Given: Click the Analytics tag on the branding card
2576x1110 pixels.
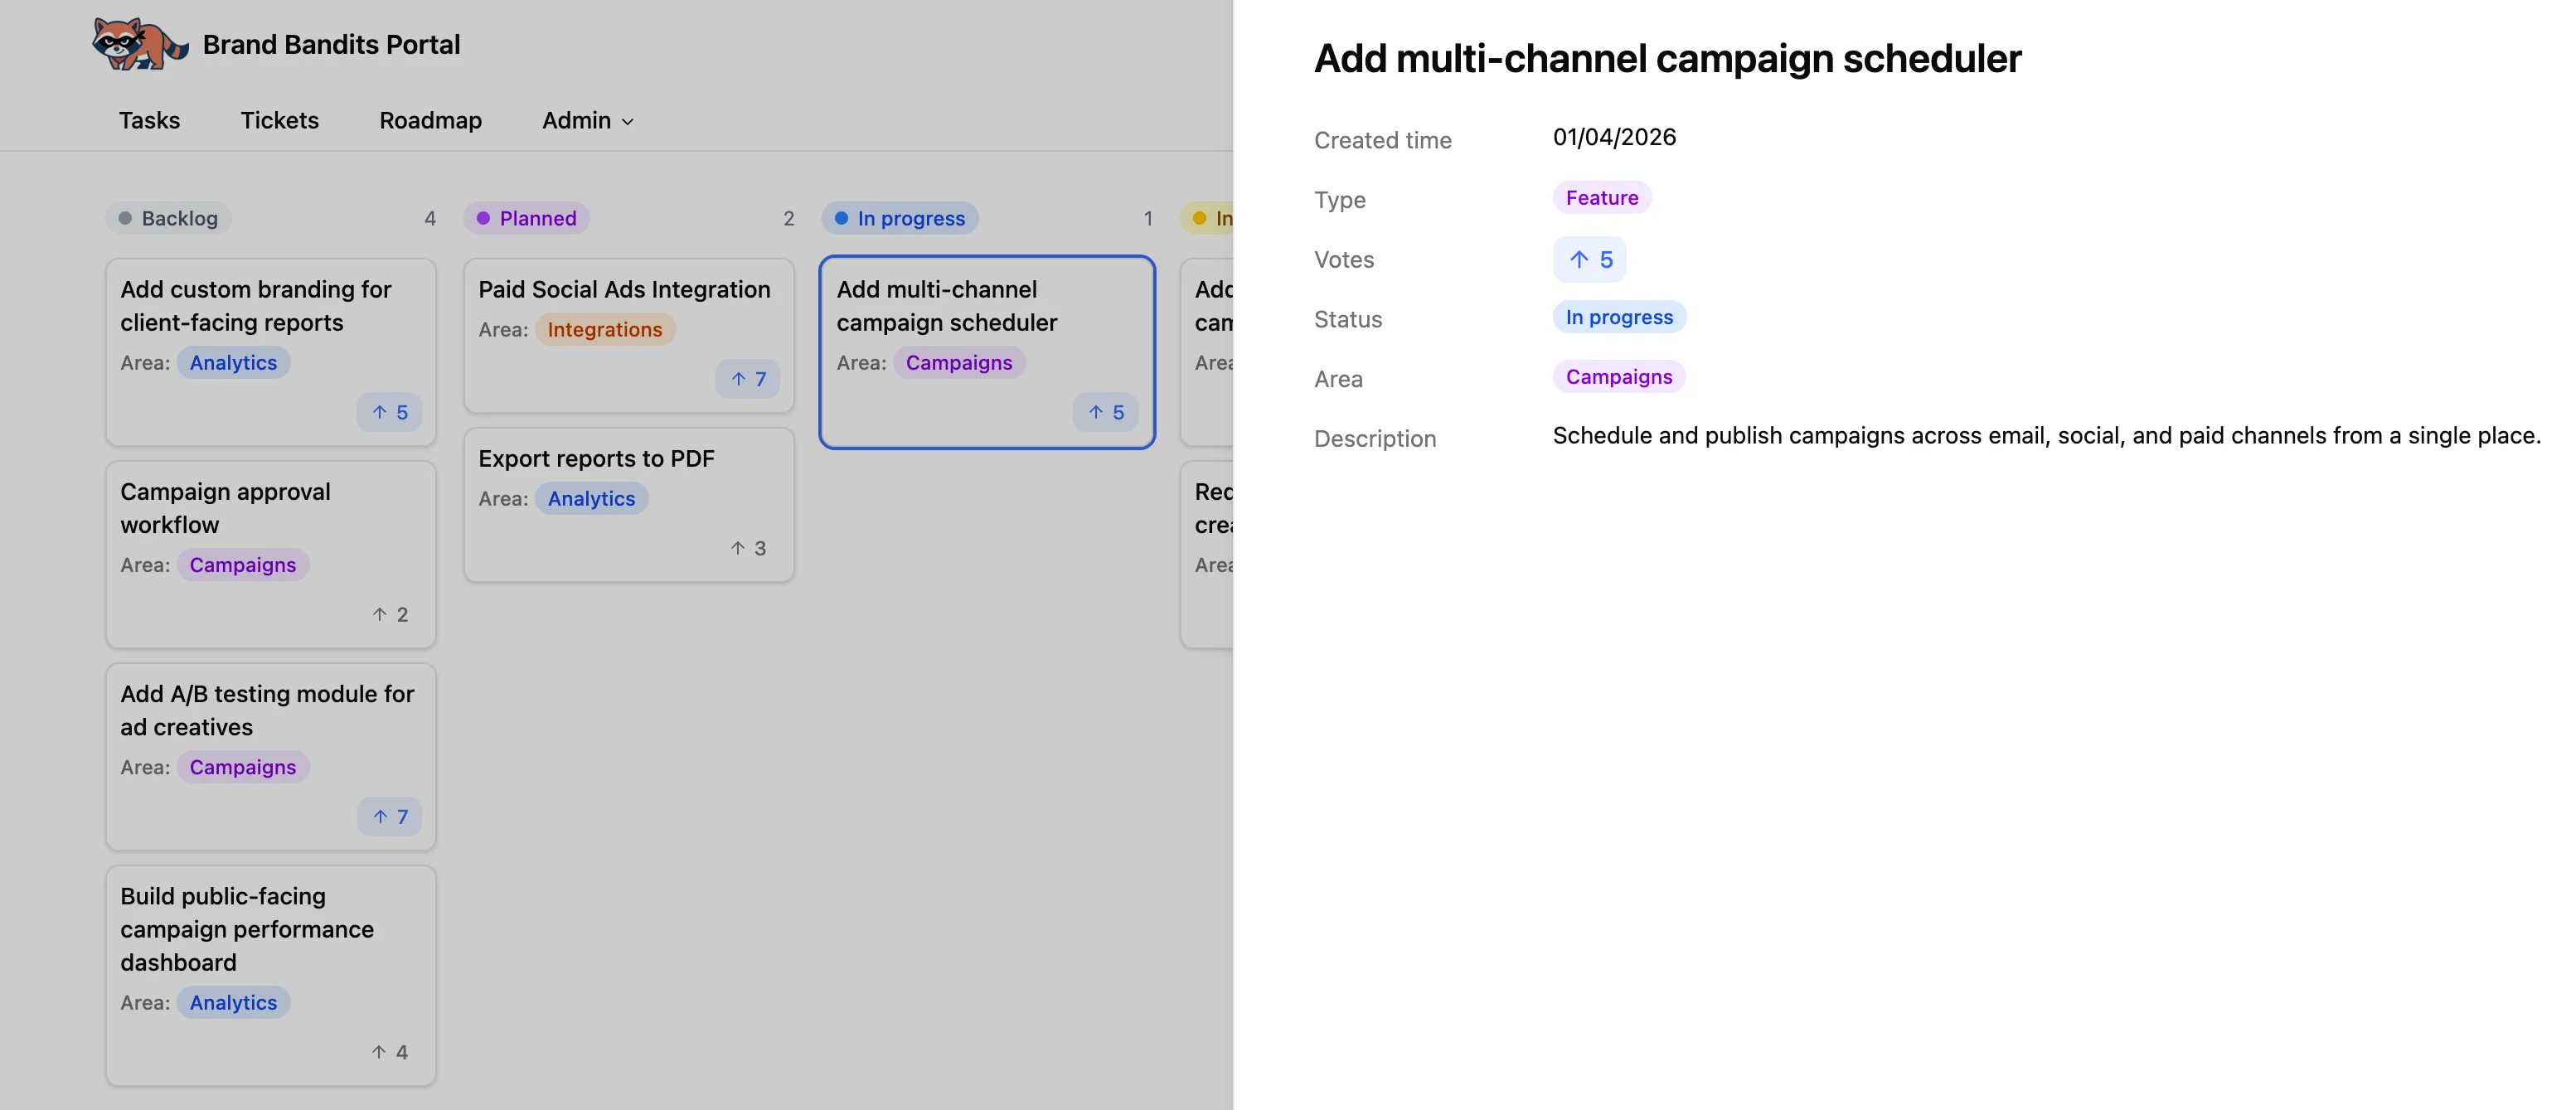Looking at the screenshot, I should (233, 362).
